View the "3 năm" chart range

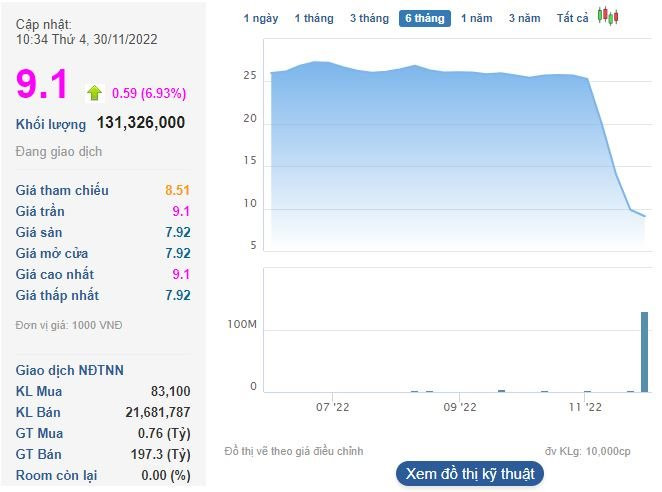pos(524,18)
